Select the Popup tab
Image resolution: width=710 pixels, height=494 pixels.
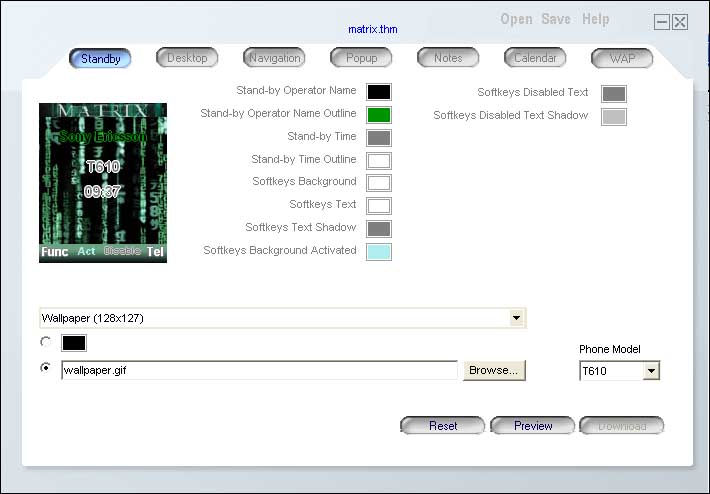[361, 58]
